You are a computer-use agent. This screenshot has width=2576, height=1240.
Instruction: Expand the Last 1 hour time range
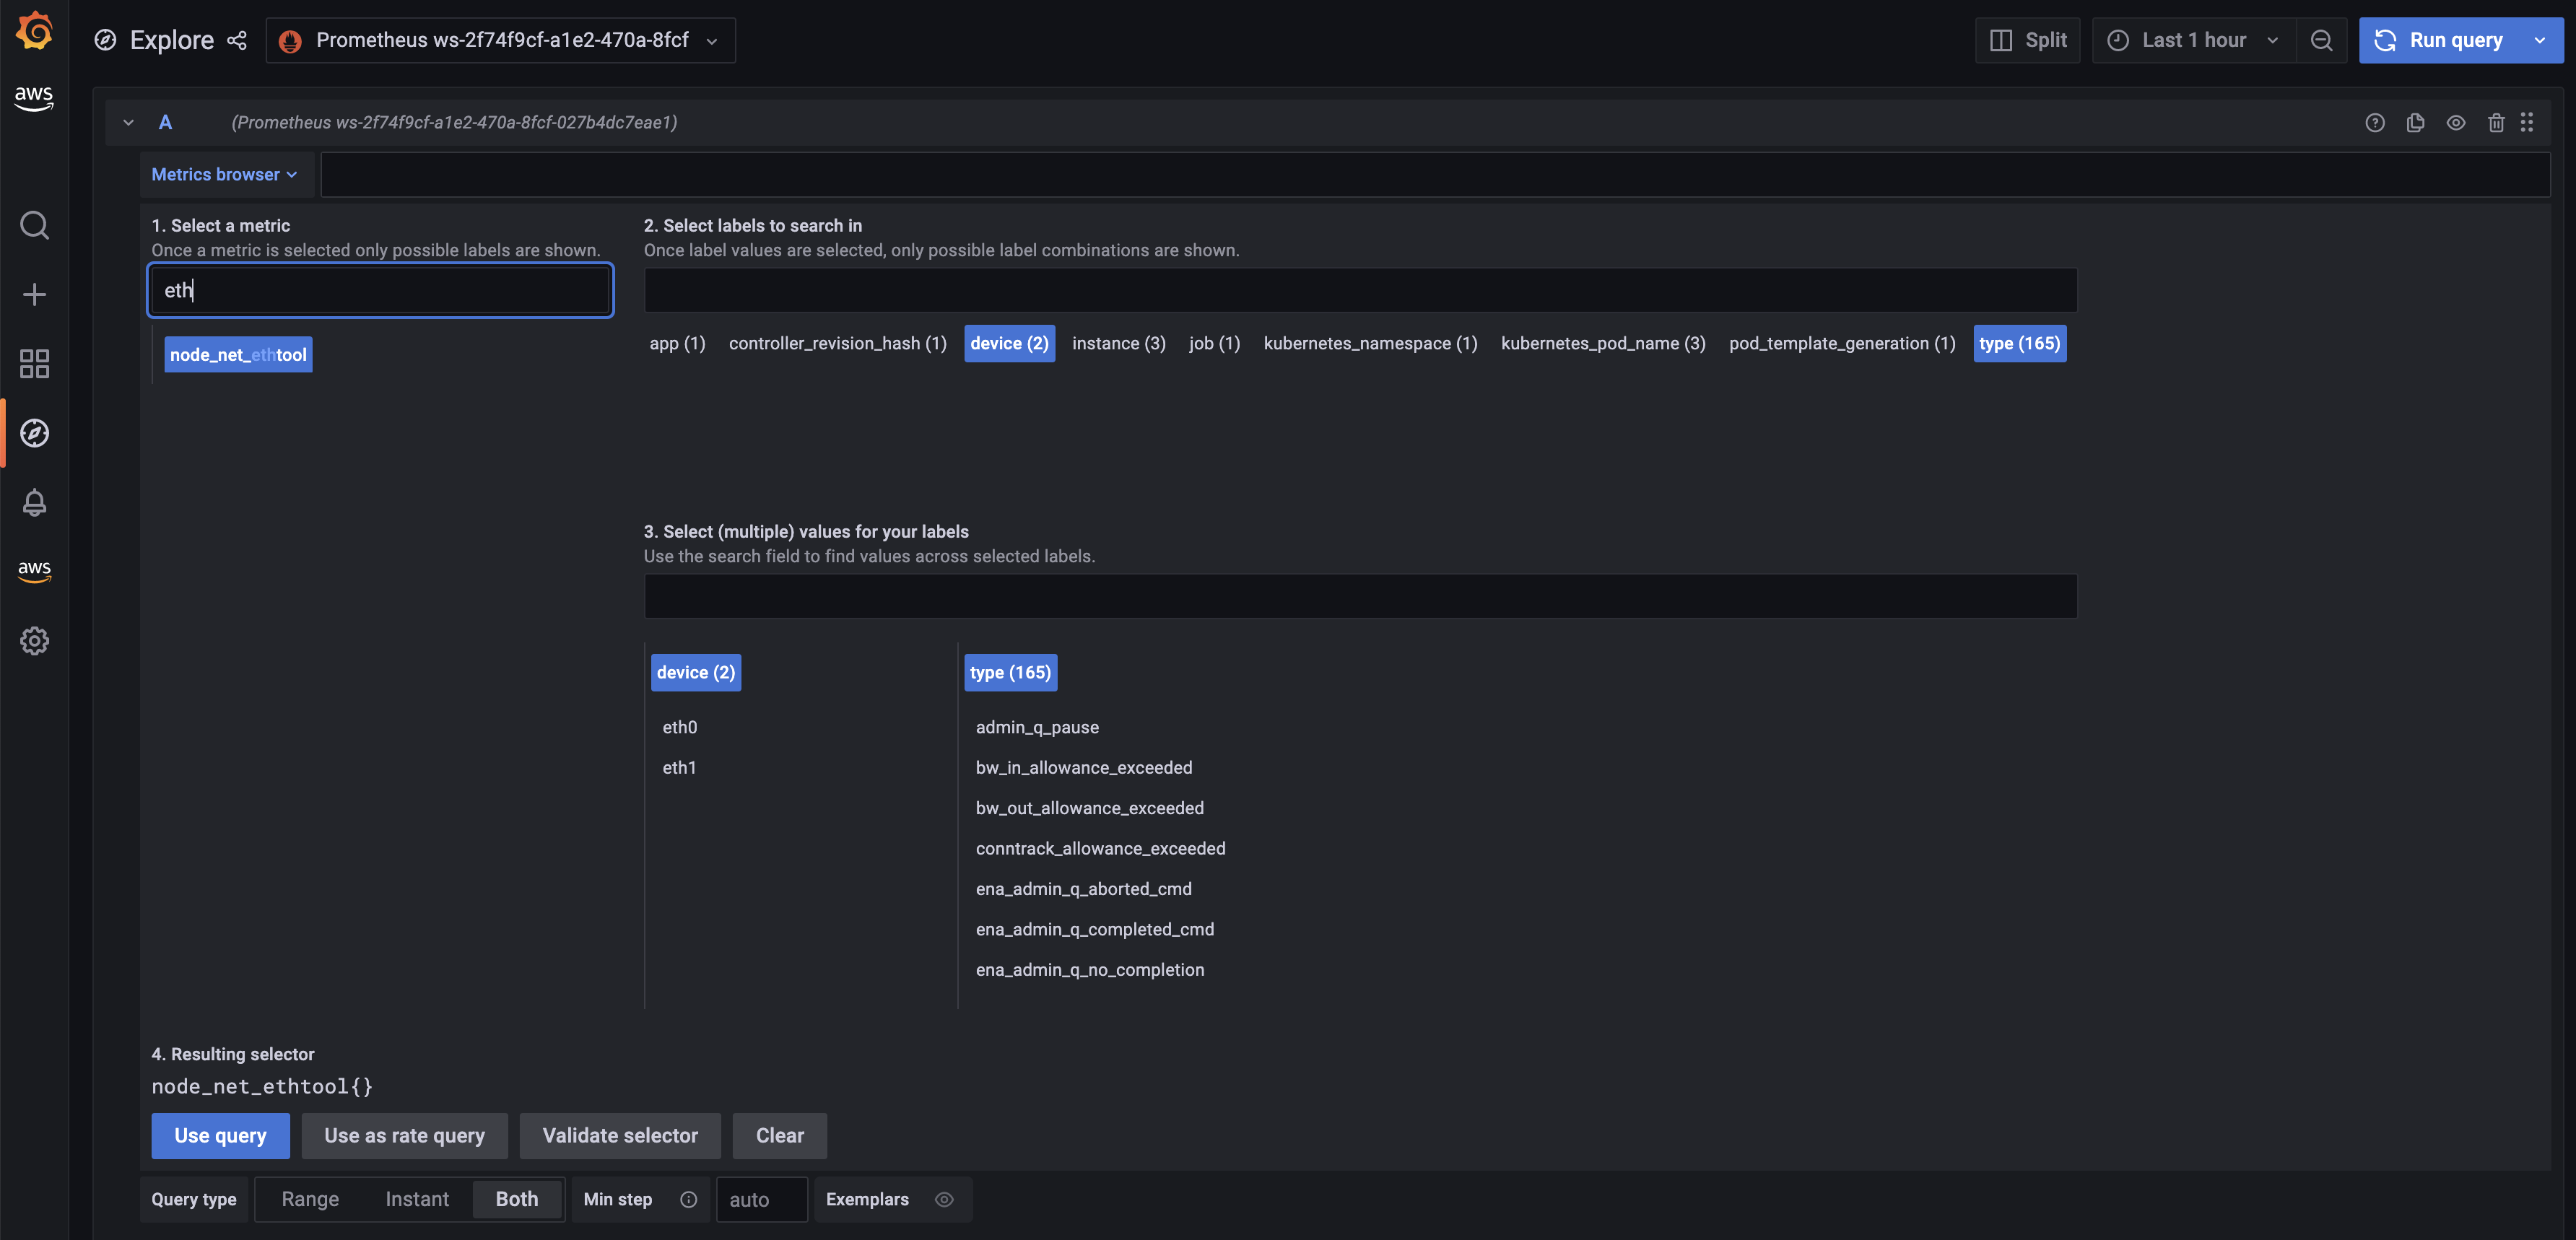tap(2193, 40)
